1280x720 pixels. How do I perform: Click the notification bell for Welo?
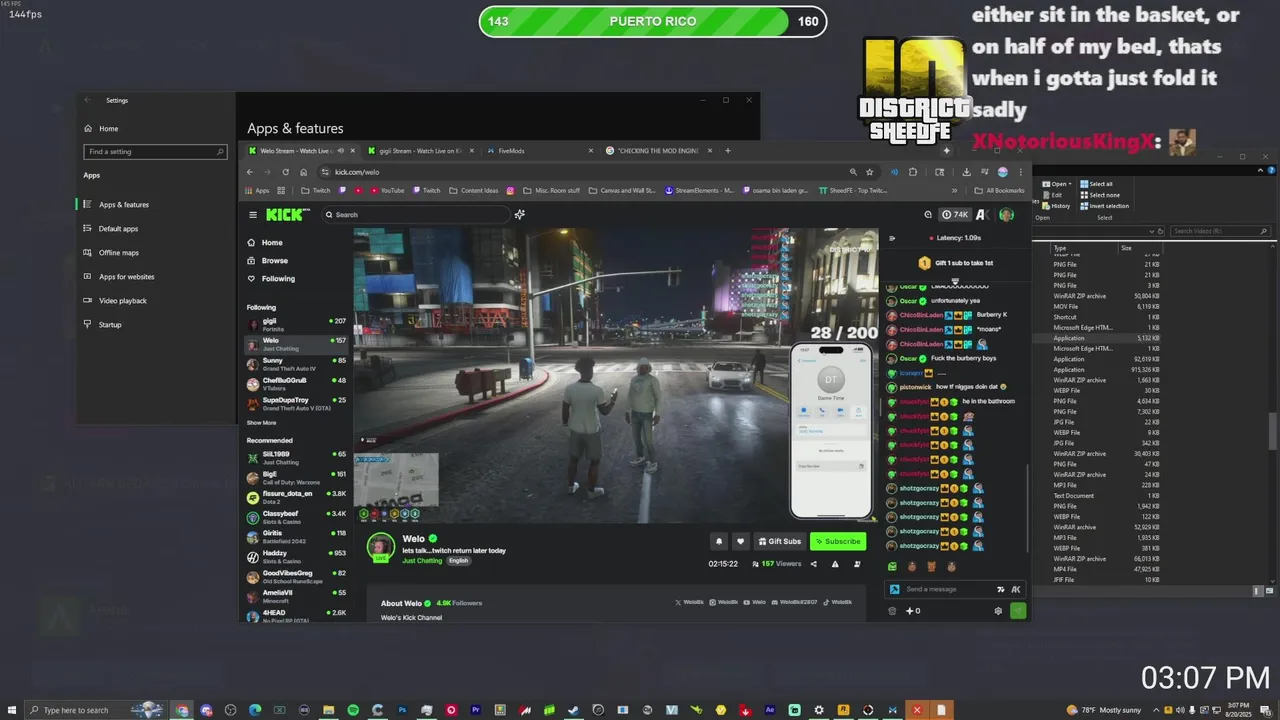[718, 541]
